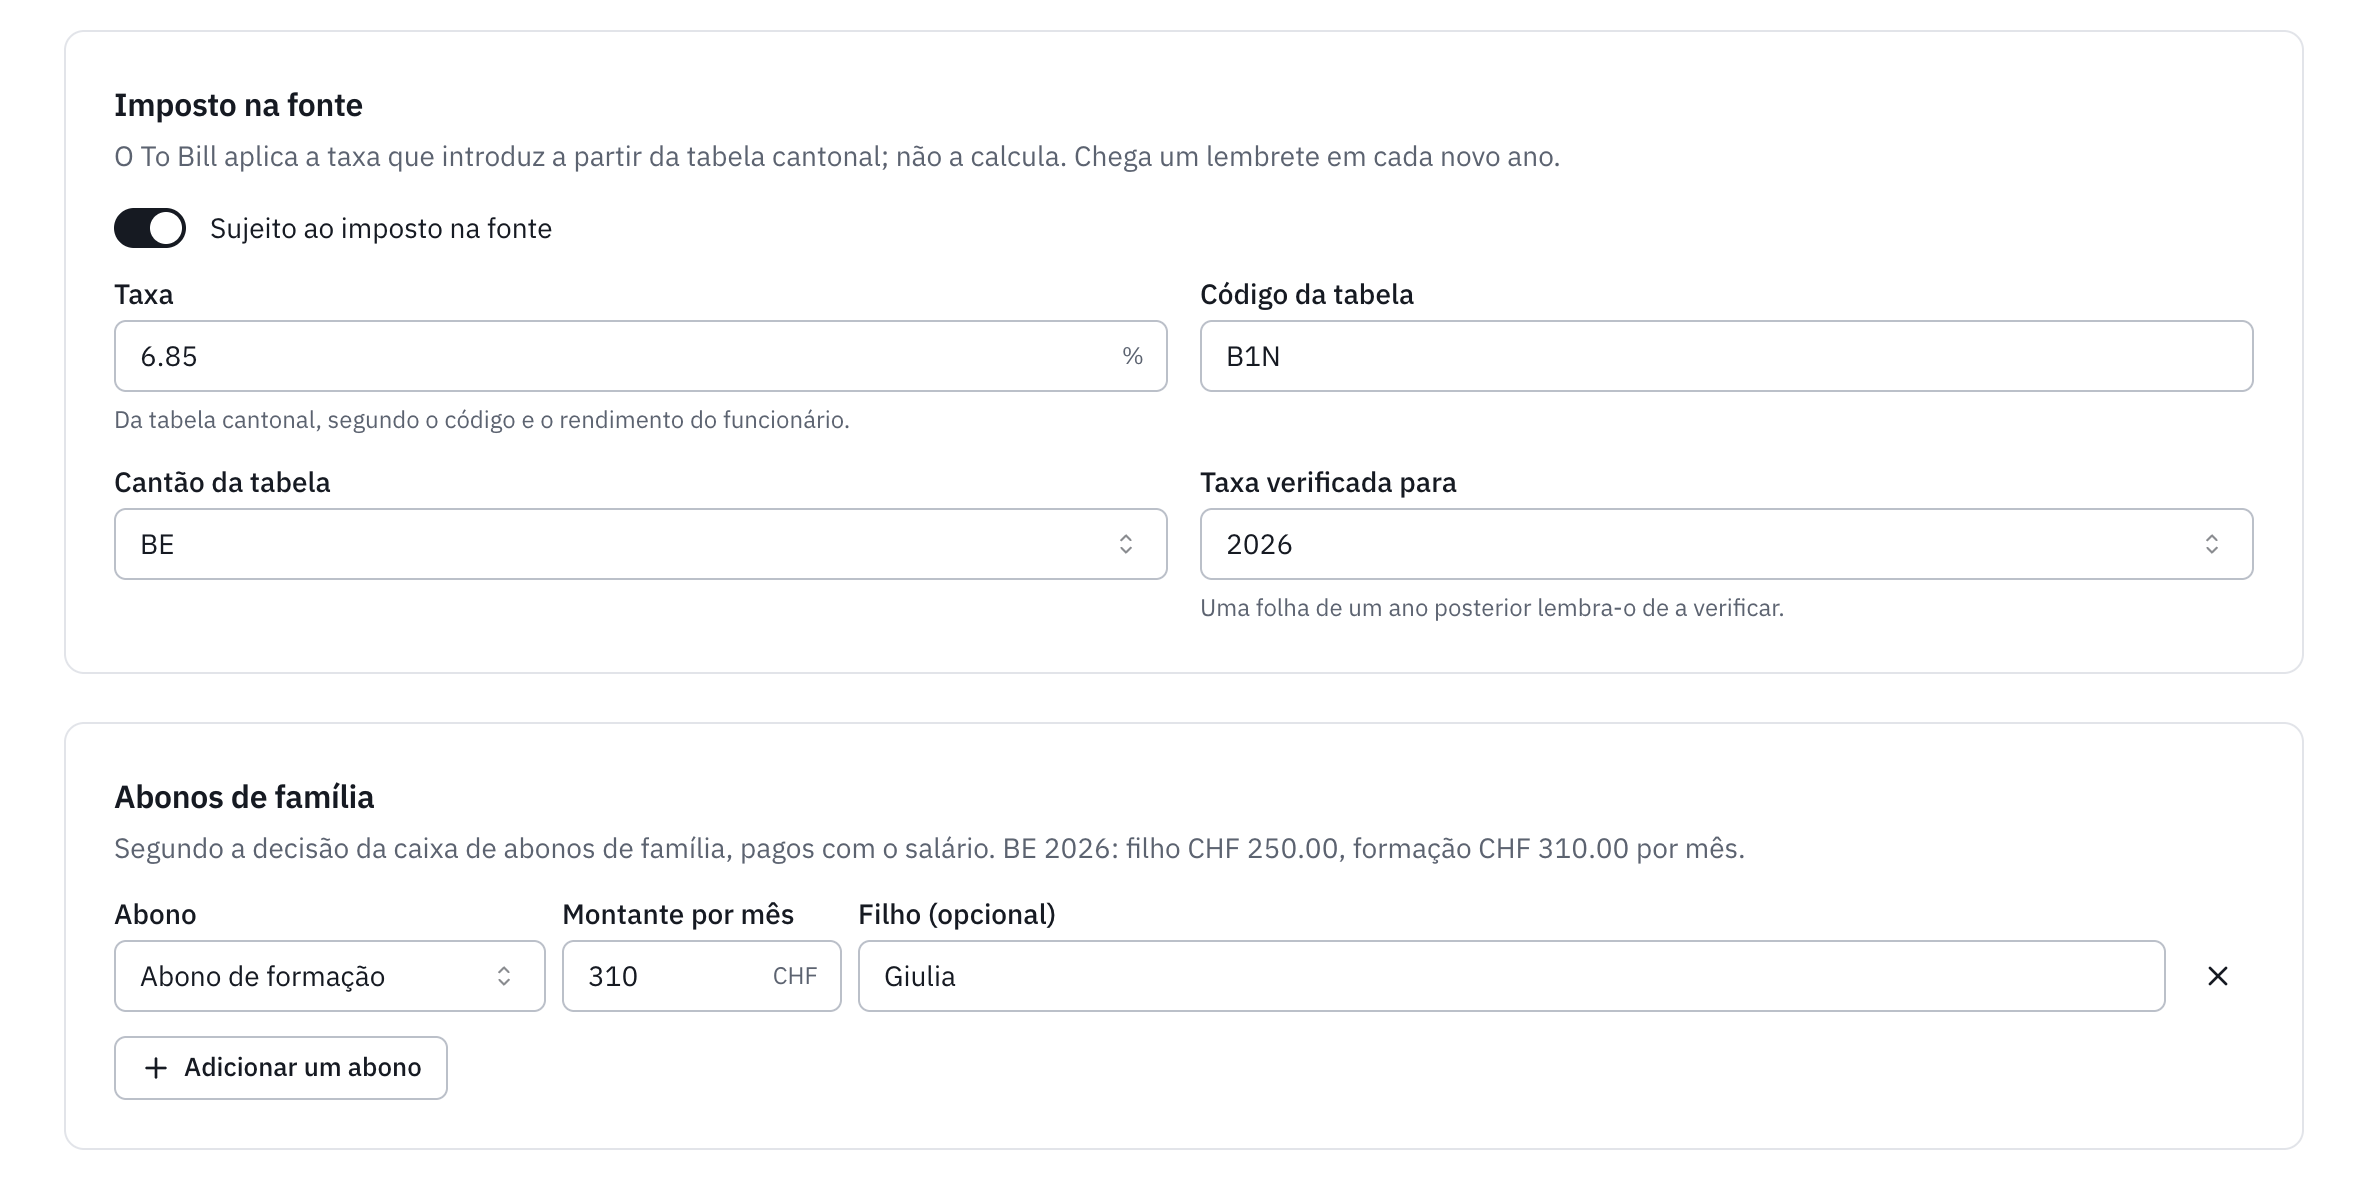
Task: Click hint text Da tabela cantonal, segundo o código
Action: point(482,420)
